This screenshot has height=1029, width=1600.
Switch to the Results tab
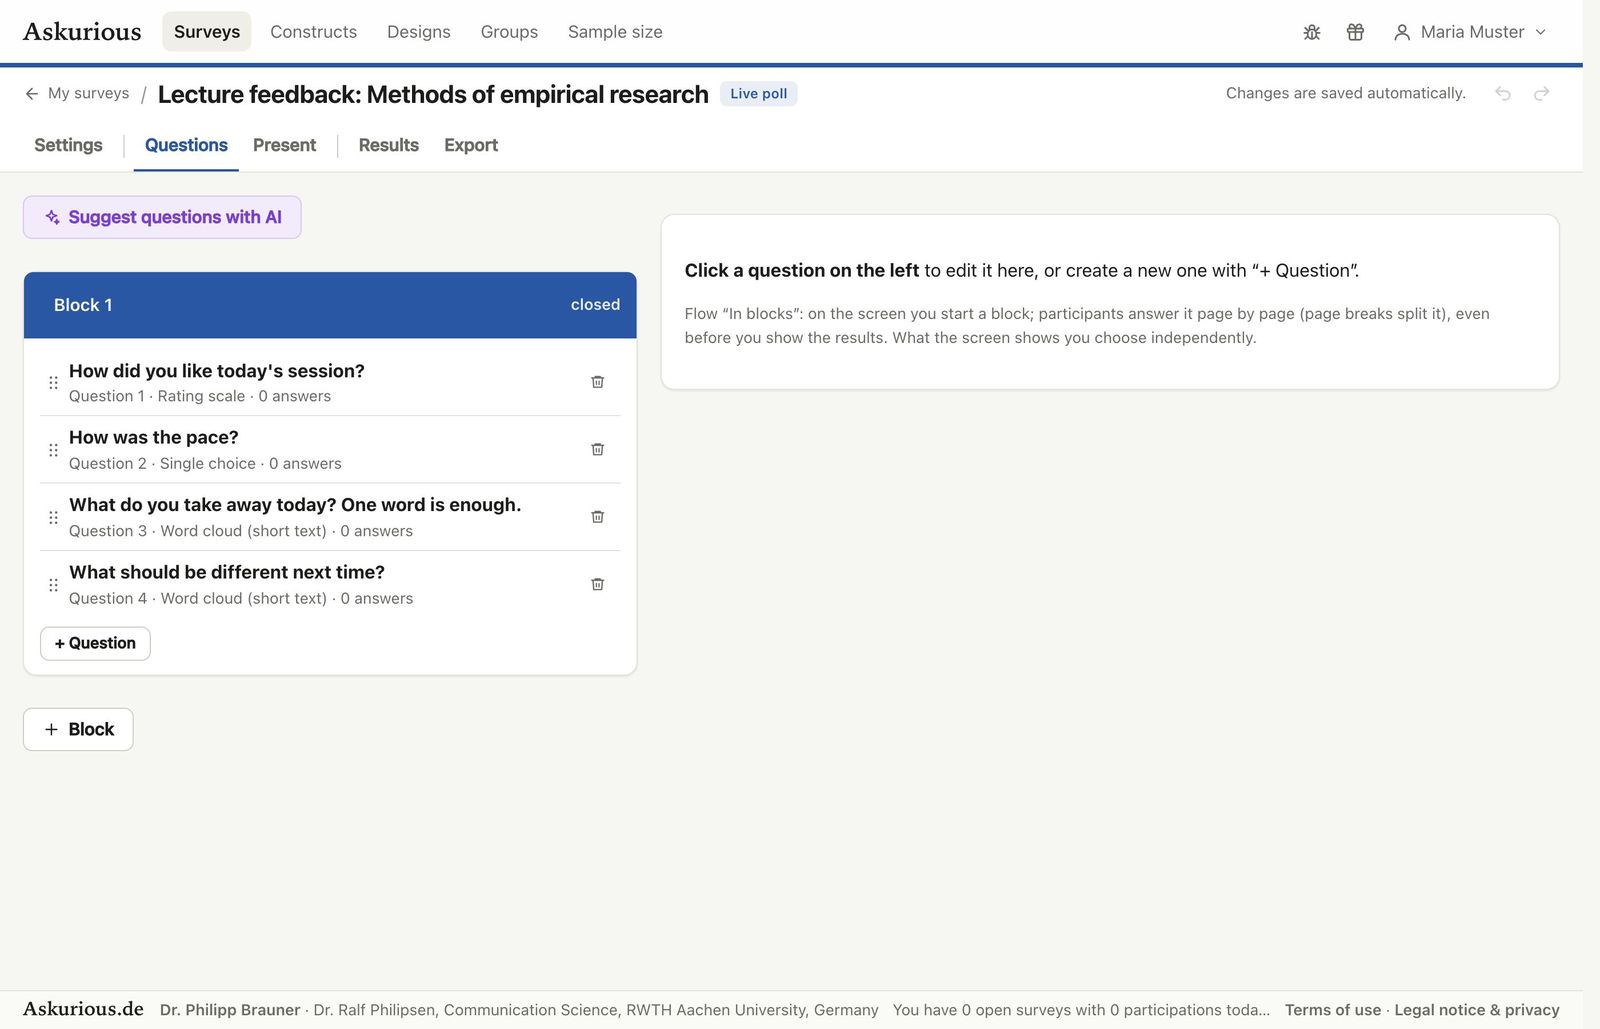(x=389, y=145)
